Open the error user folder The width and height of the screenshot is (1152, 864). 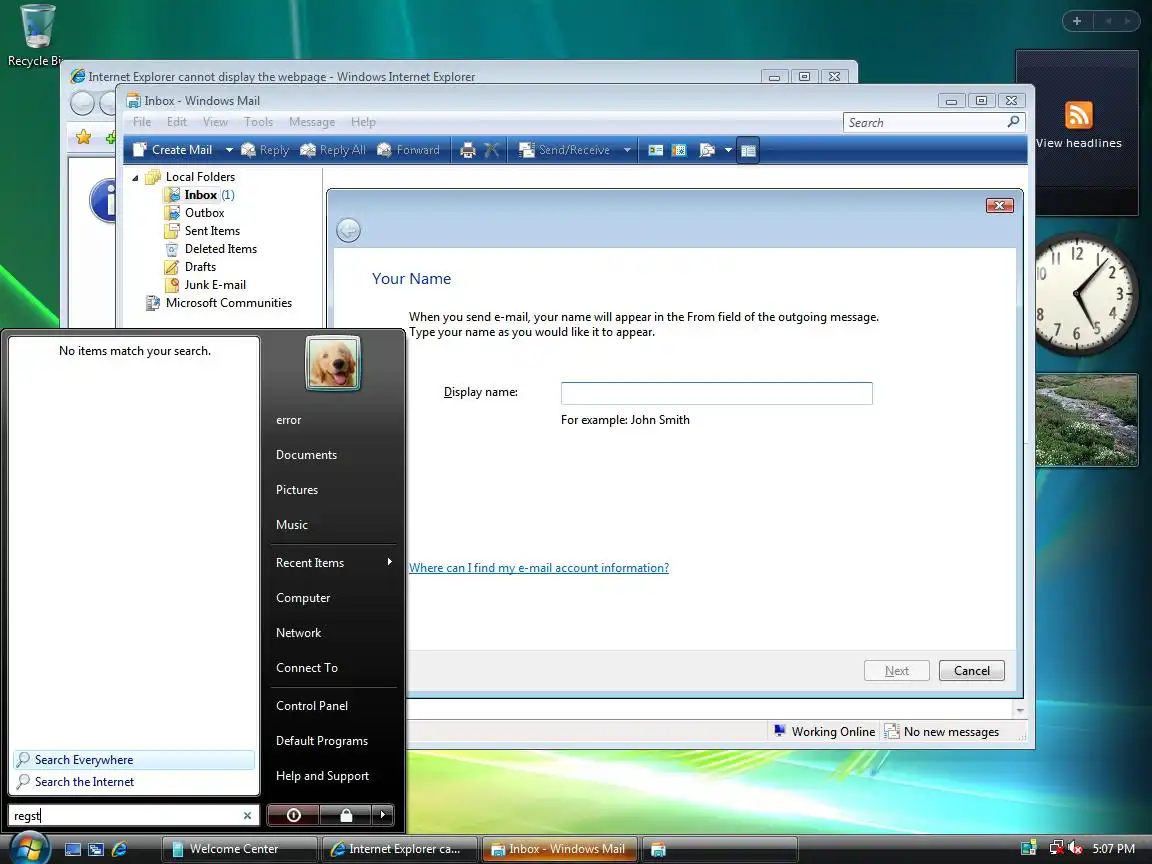[289, 420]
